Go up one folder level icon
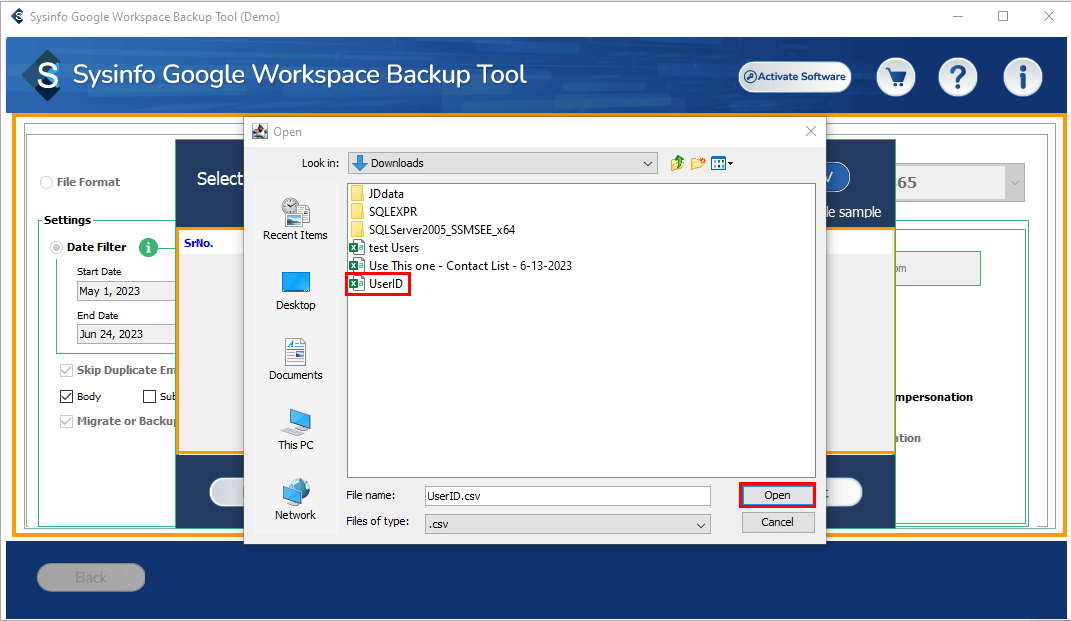This screenshot has width=1071, height=621. point(677,163)
